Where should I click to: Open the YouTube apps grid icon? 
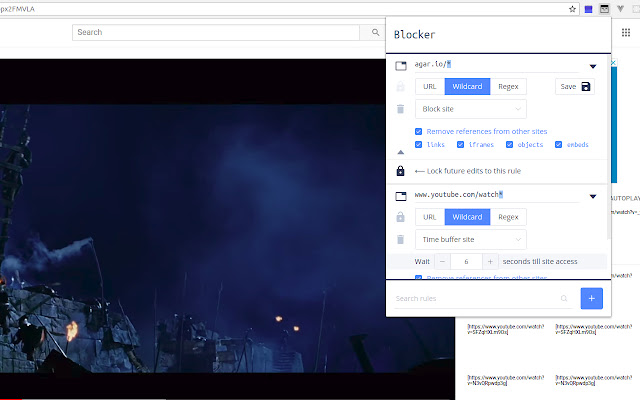pos(626,32)
